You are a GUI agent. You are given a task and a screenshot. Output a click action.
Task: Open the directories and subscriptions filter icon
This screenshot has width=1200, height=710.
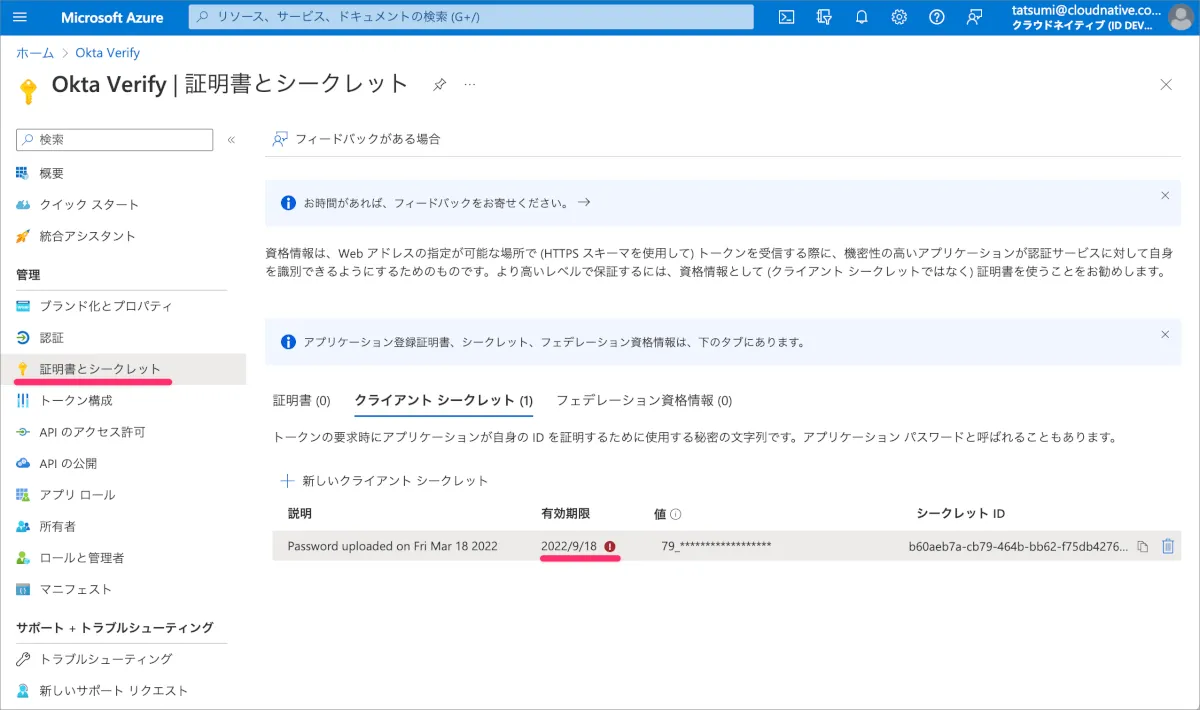point(824,17)
